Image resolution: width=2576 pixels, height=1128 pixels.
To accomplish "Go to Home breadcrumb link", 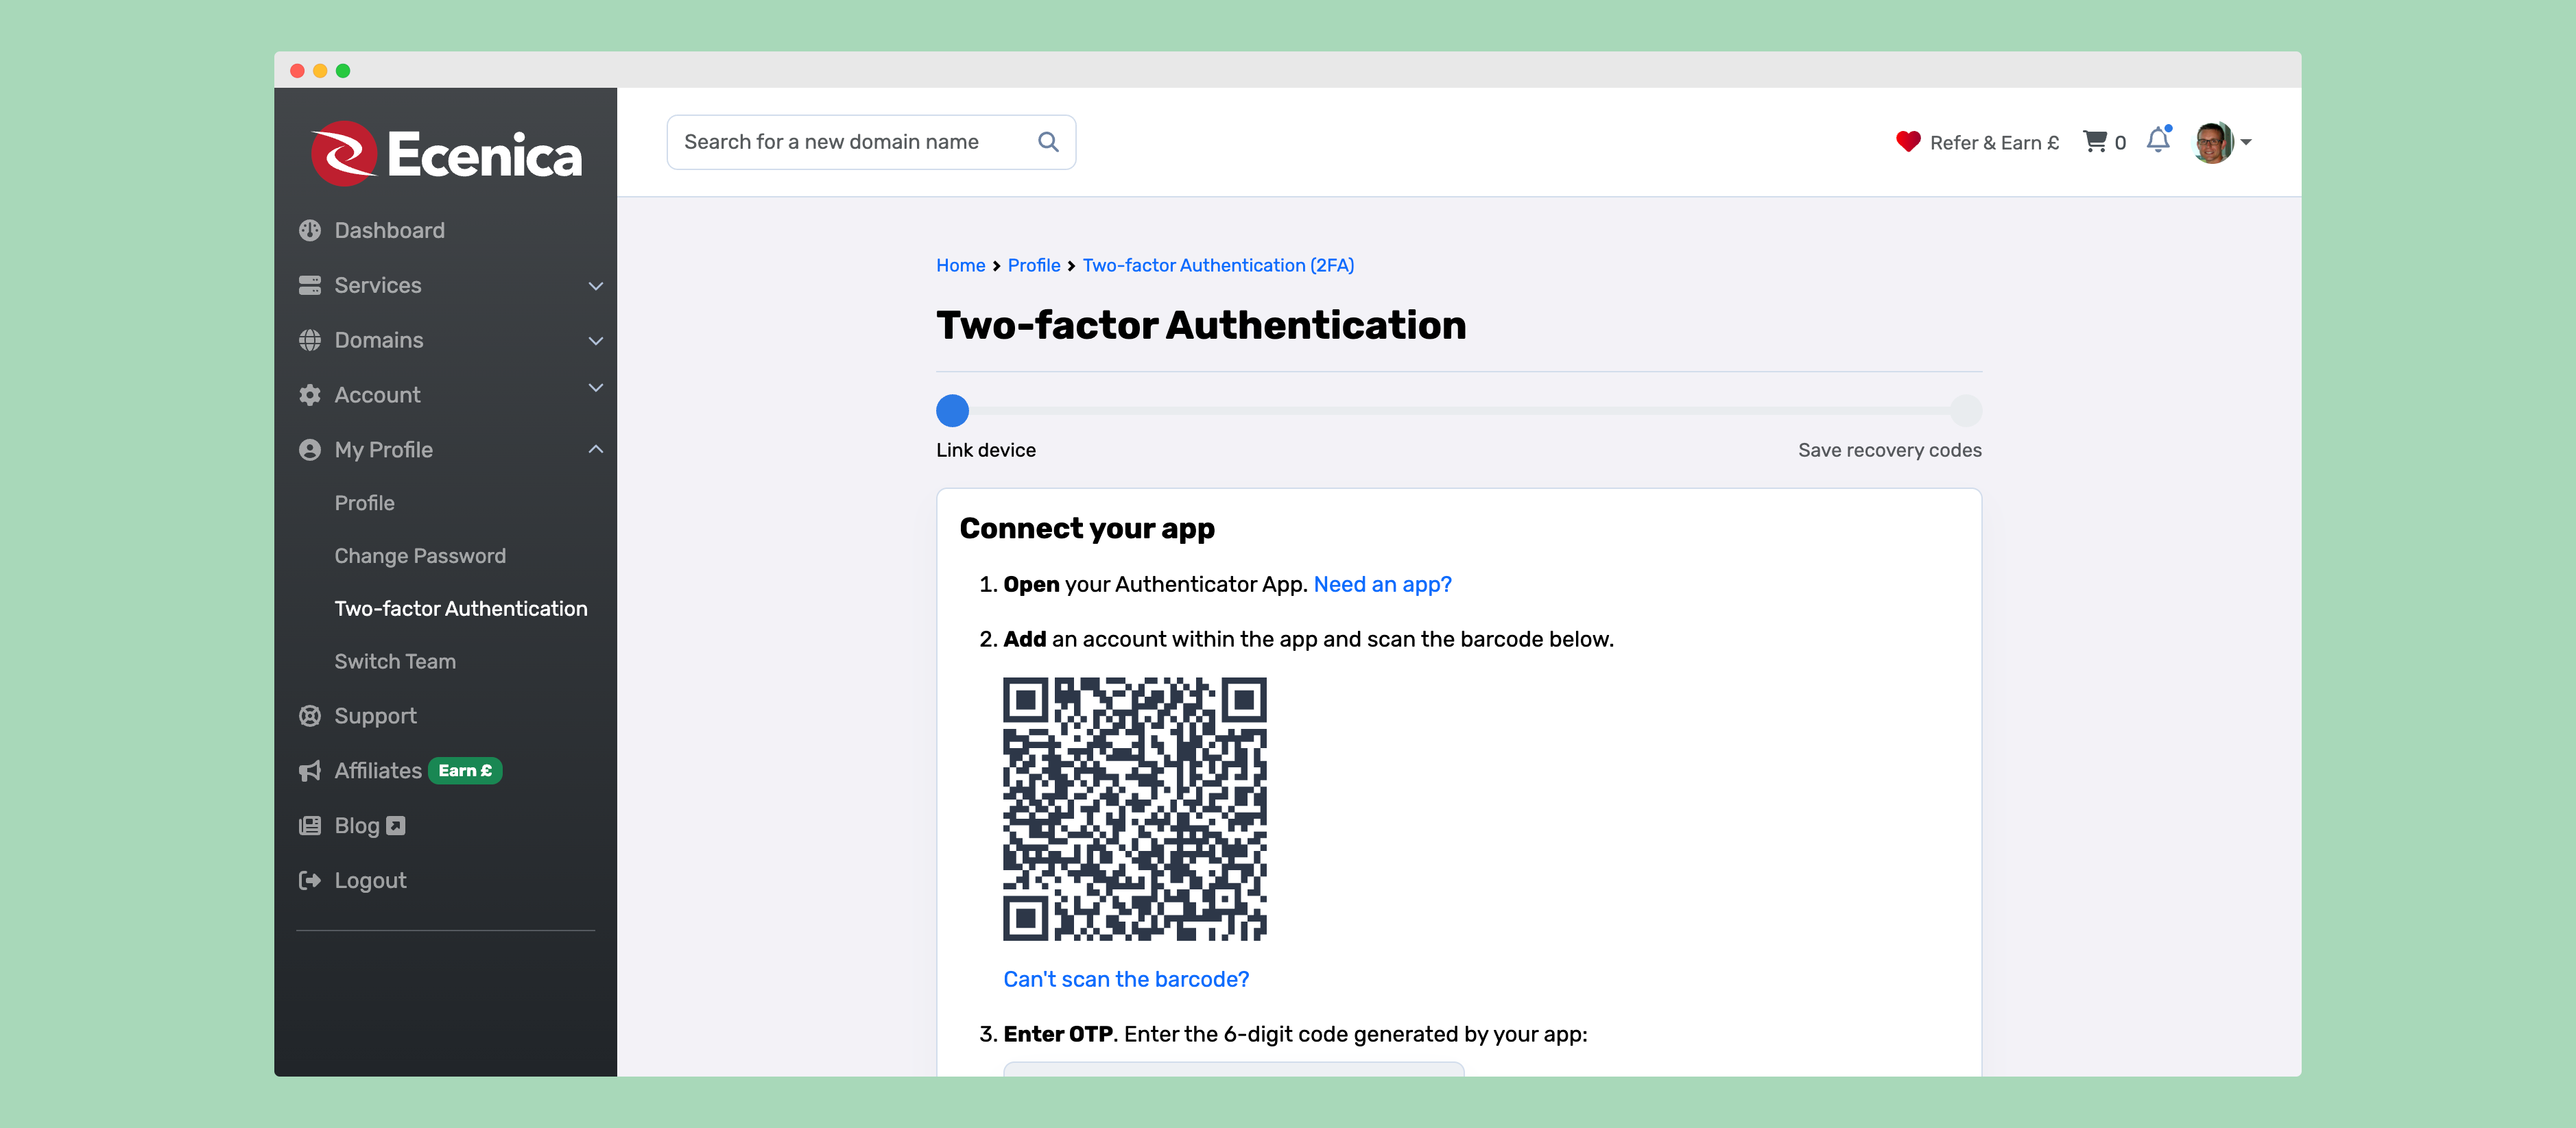I will pyautogui.click(x=960, y=265).
